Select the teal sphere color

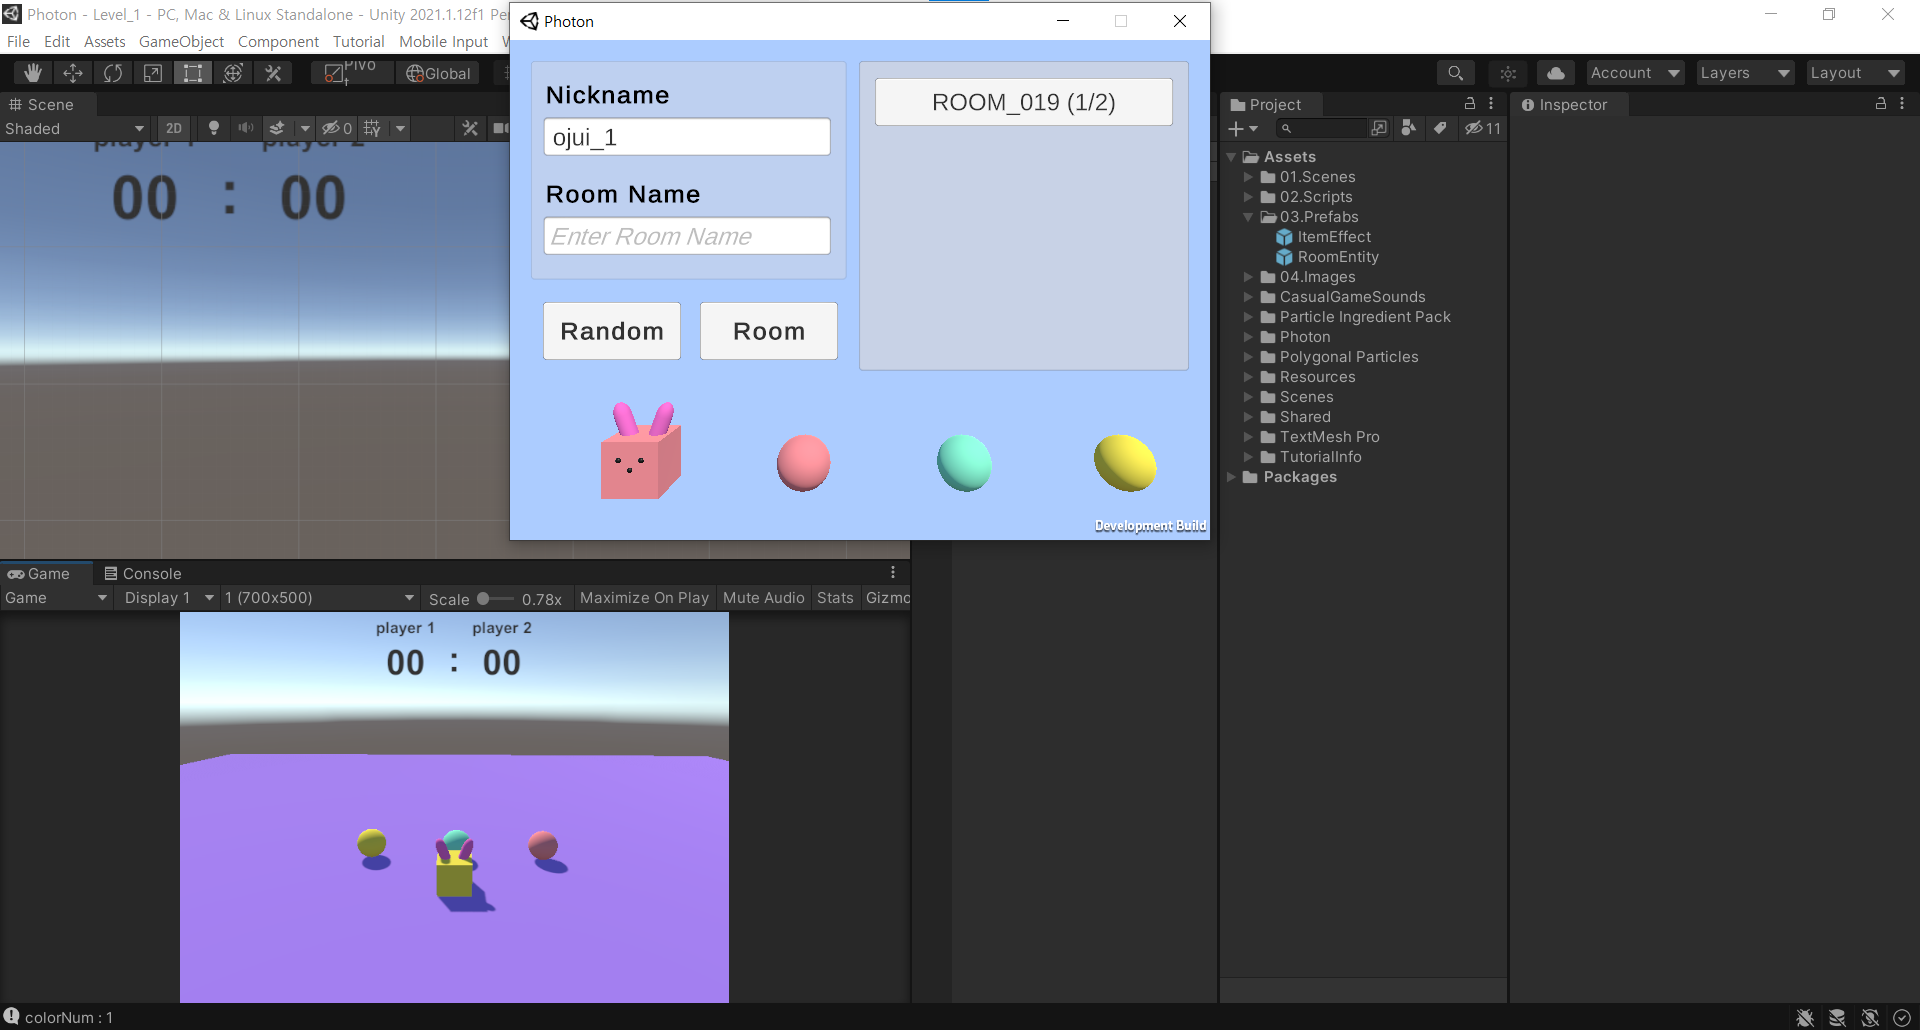pyautogui.click(x=964, y=463)
